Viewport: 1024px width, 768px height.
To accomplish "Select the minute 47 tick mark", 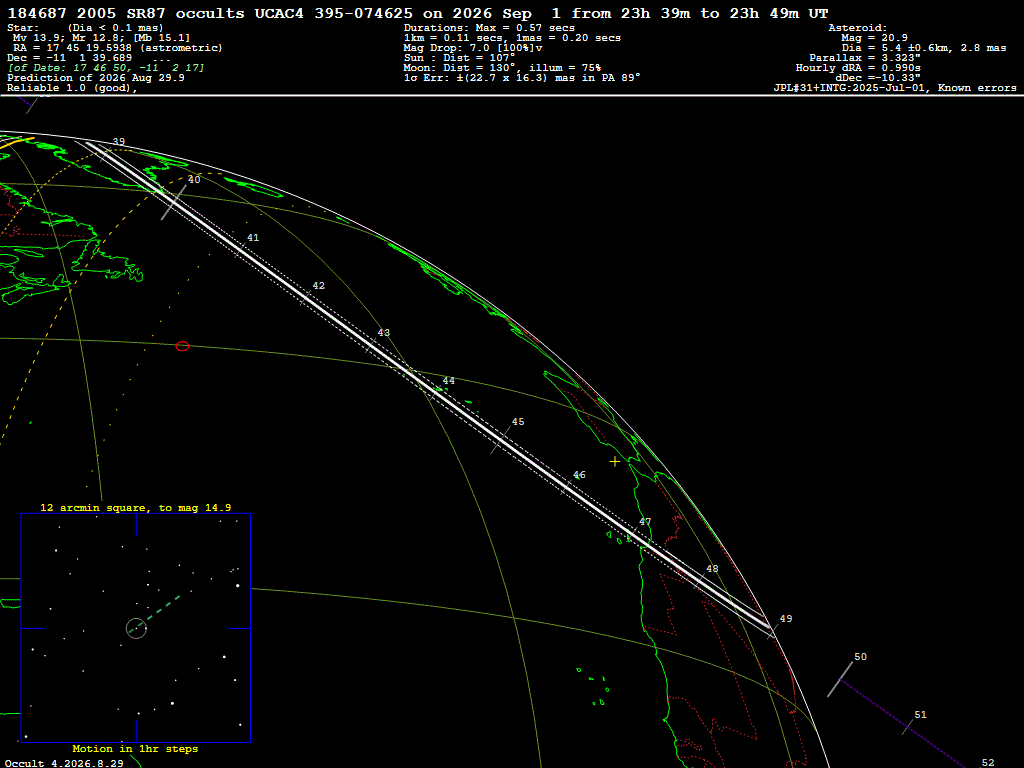I will (632, 534).
